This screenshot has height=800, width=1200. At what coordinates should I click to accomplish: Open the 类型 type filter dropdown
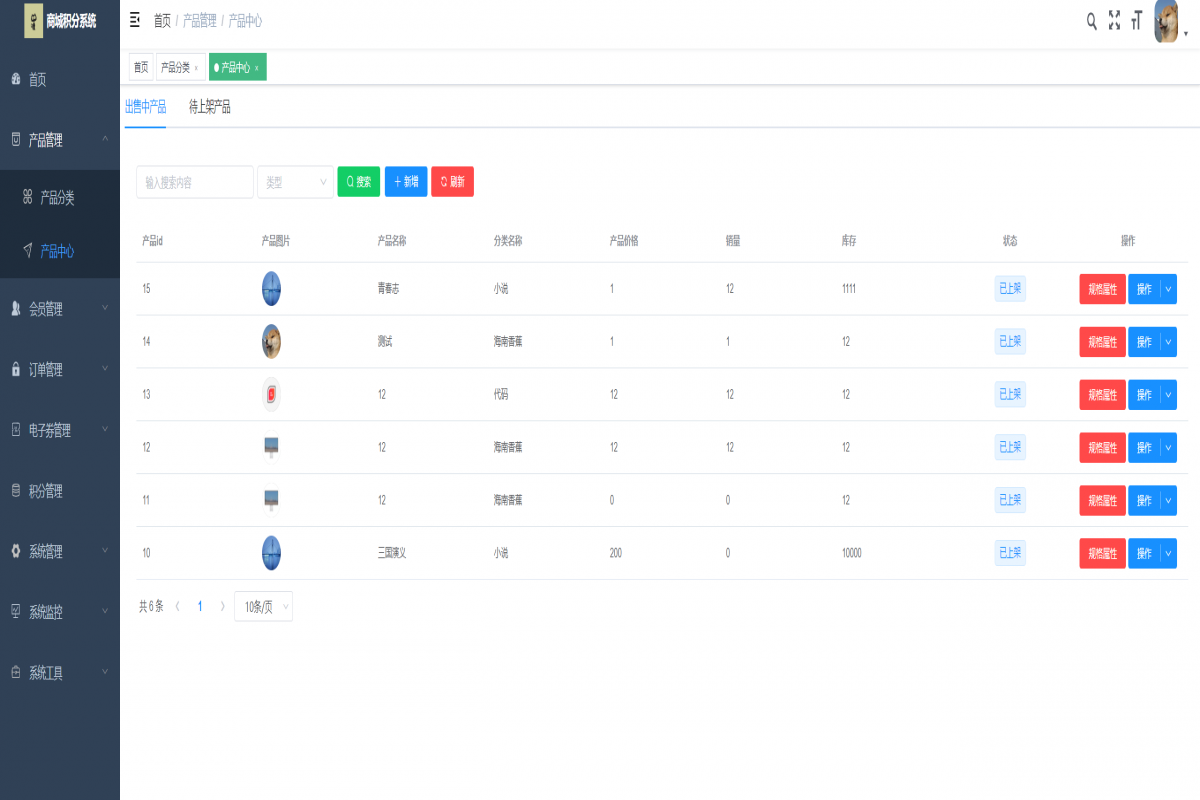(295, 181)
